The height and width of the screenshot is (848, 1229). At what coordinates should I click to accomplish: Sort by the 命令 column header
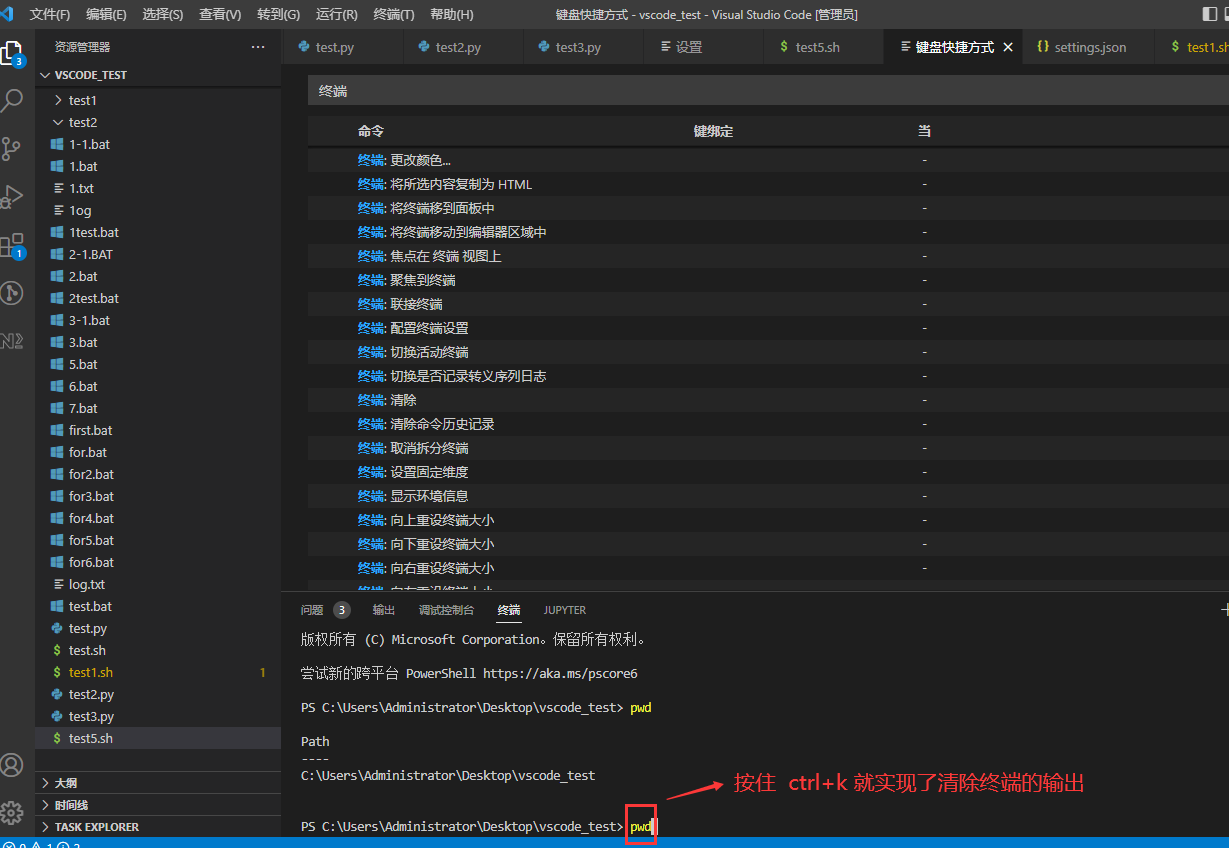pyautogui.click(x=371, y=131)
